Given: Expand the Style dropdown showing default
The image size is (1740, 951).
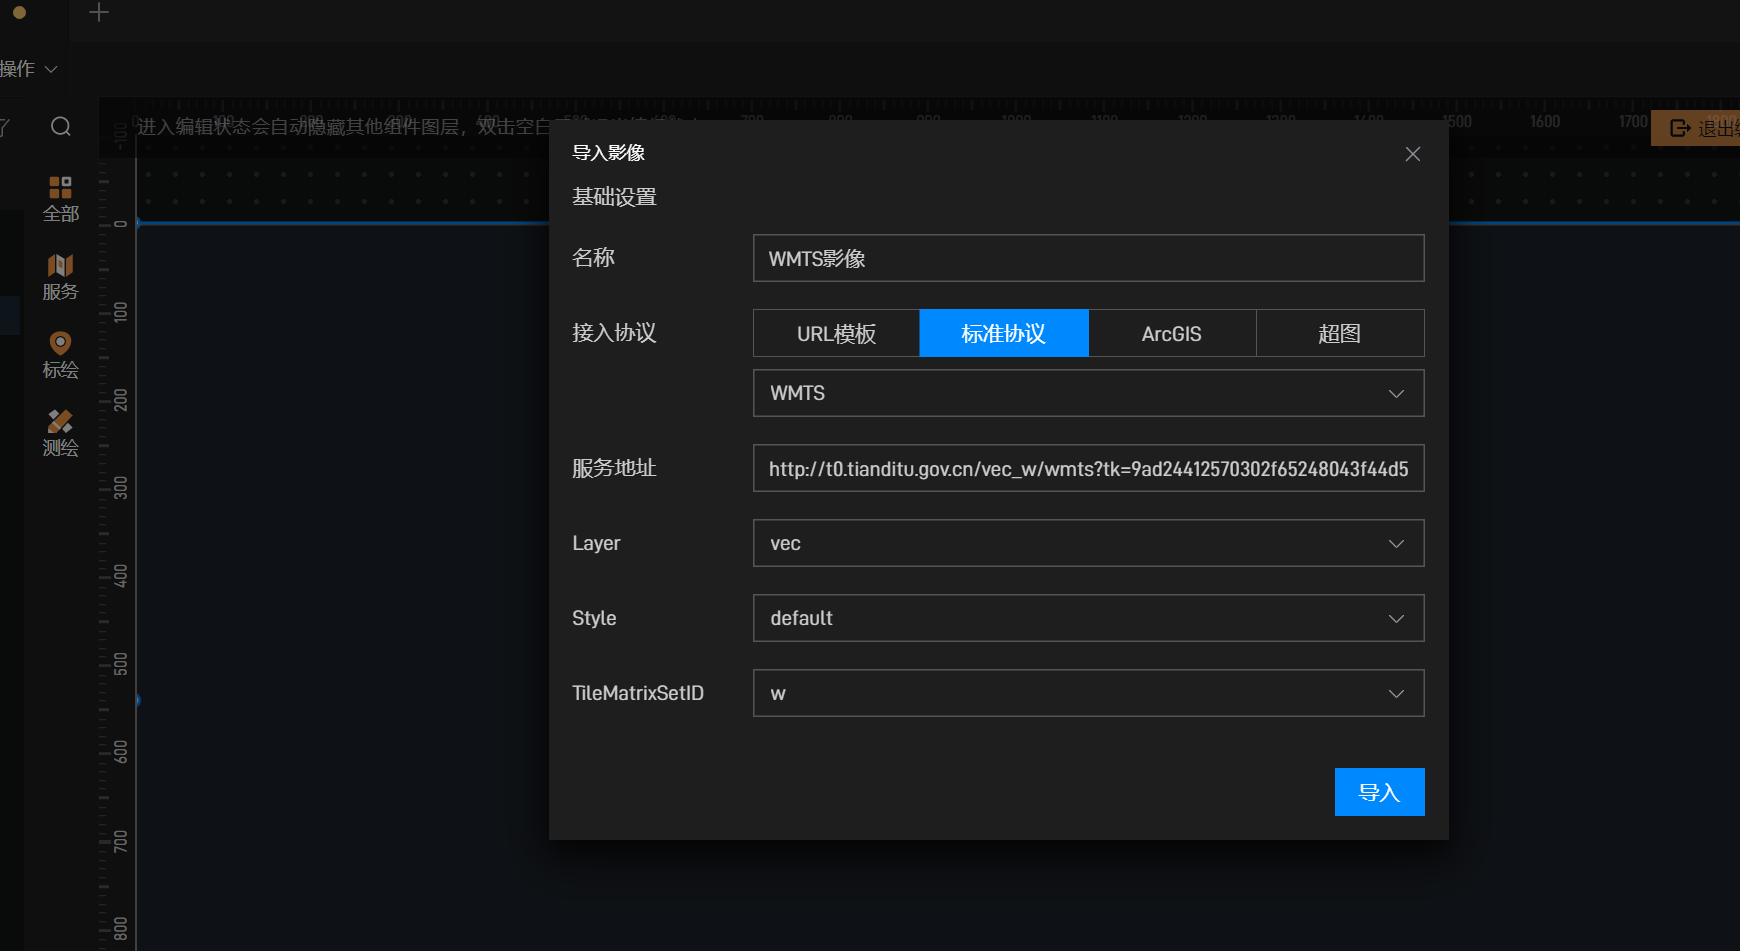Looking at the screenshot, I should pyautogui.click(x=1088, y=618).
